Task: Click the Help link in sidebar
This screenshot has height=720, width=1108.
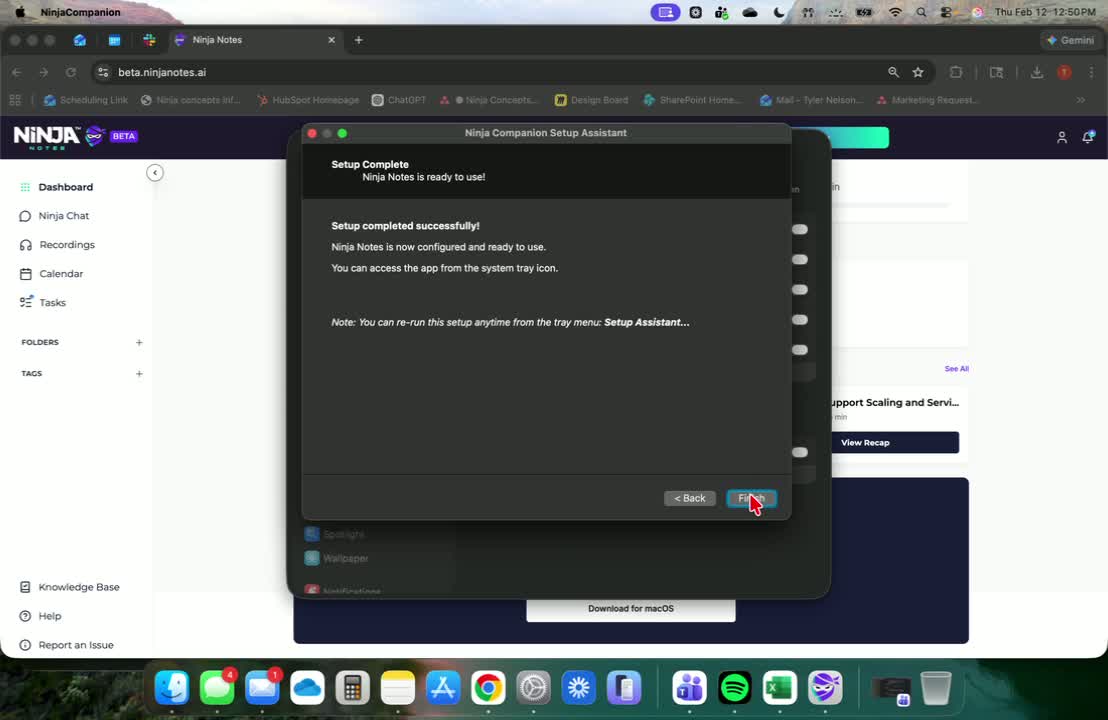Action: 49,616
